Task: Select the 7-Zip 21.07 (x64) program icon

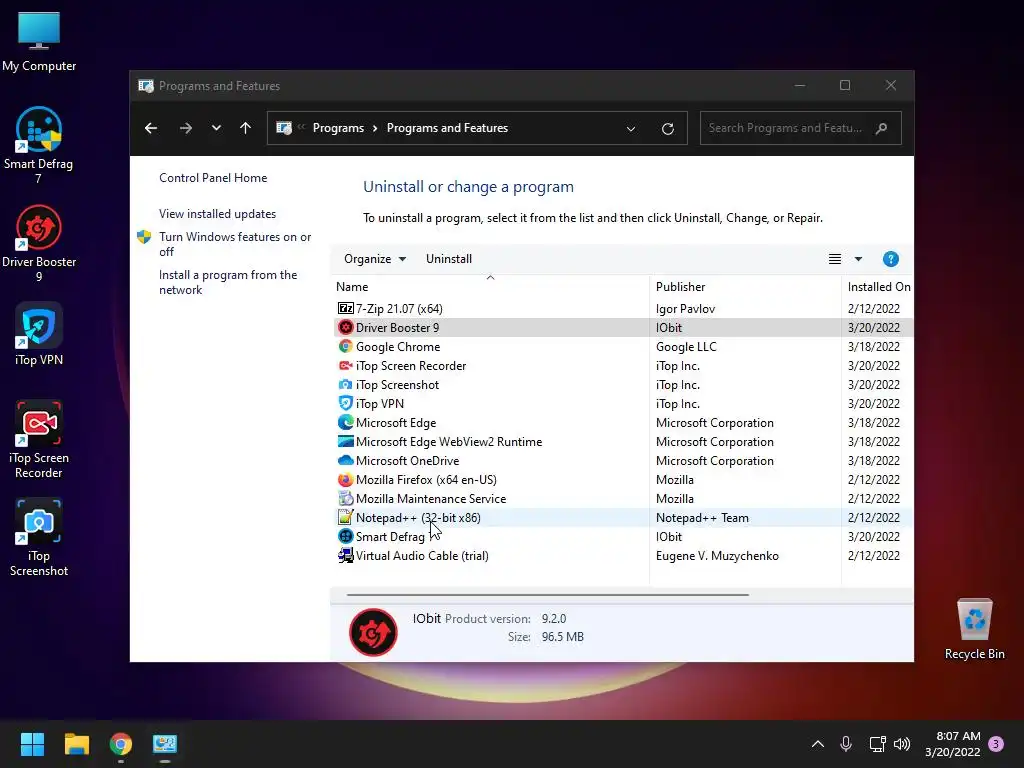Action: point(345,308)
